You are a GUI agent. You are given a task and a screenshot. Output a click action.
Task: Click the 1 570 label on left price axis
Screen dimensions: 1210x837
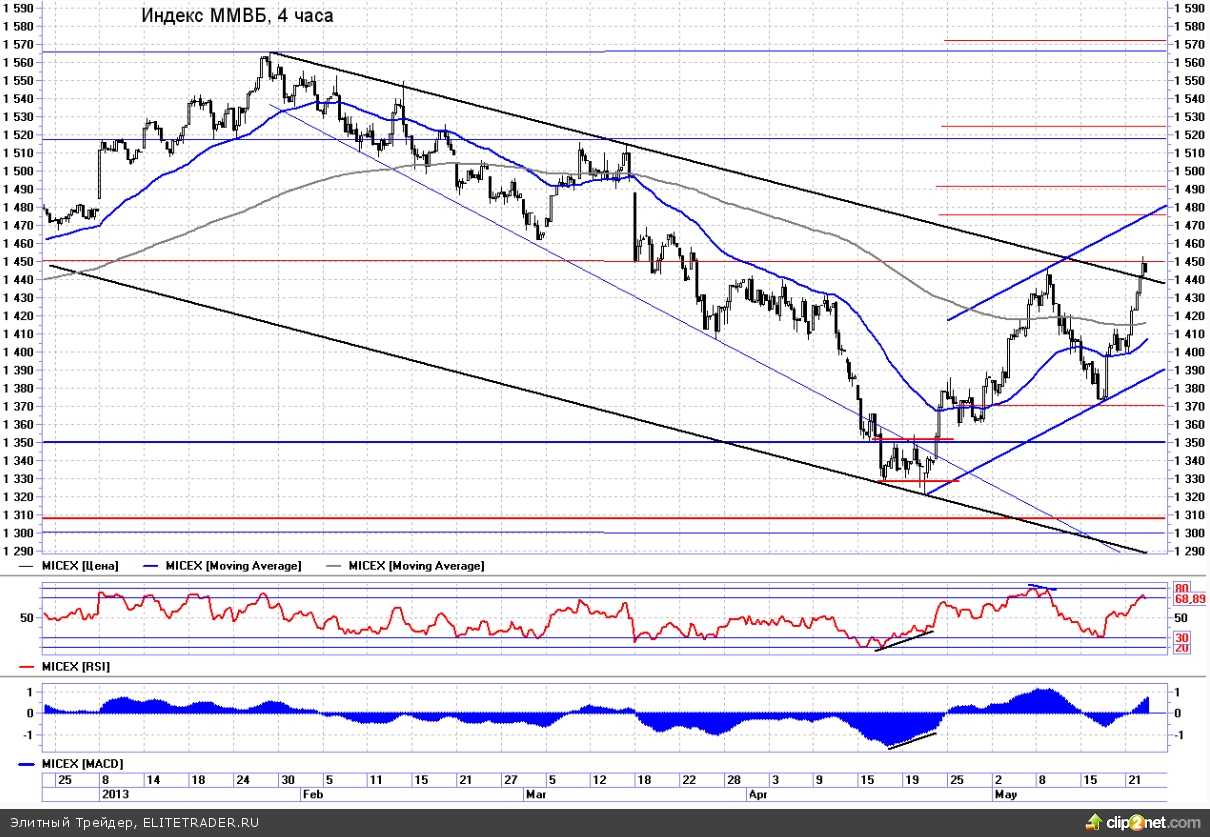[x=18, y=44]
